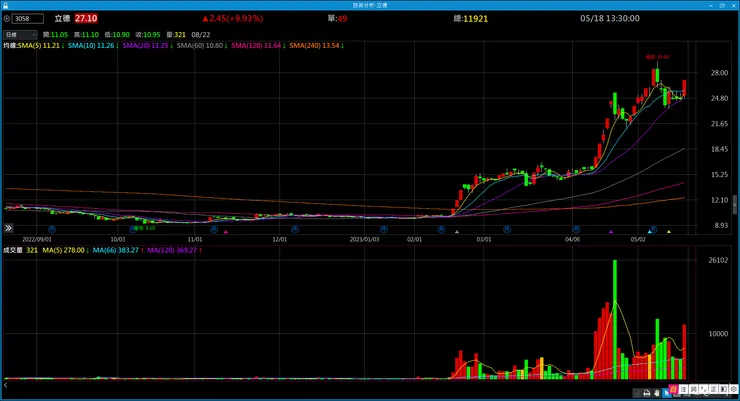The height and width of the screenshot is (401, 740).
Task: Click the 成交量 volume panel title
Action: (13, 250)
